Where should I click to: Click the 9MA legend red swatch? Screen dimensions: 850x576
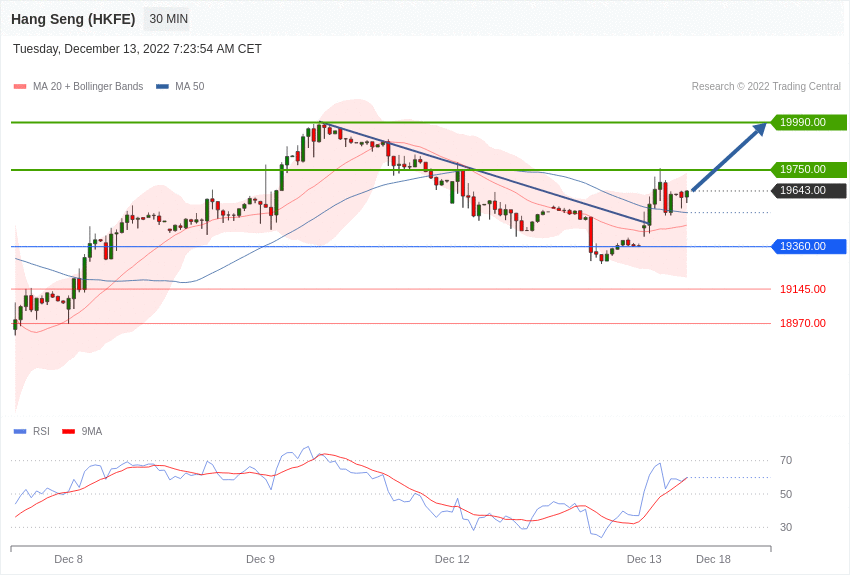(x=68, y=432)
